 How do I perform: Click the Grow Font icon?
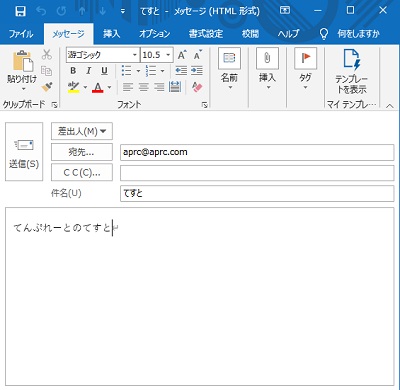(x=182, y=55)
